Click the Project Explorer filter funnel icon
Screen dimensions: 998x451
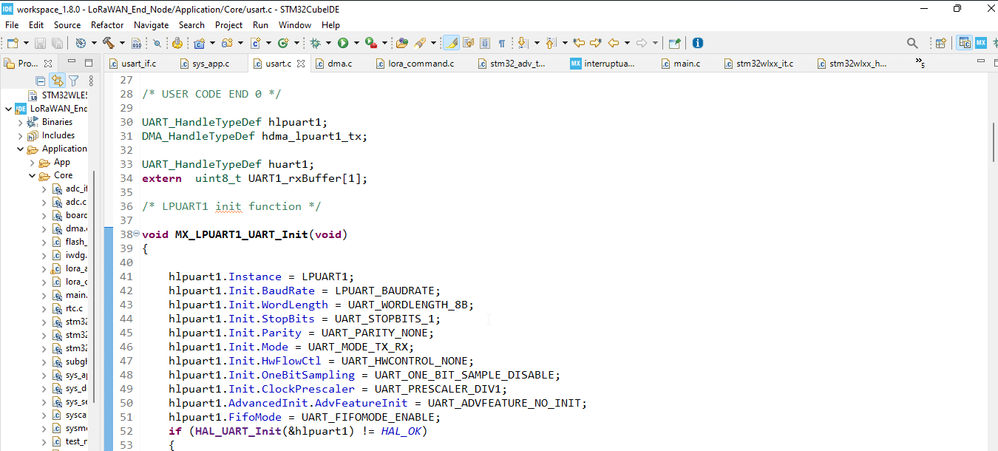tap(74, 80)
